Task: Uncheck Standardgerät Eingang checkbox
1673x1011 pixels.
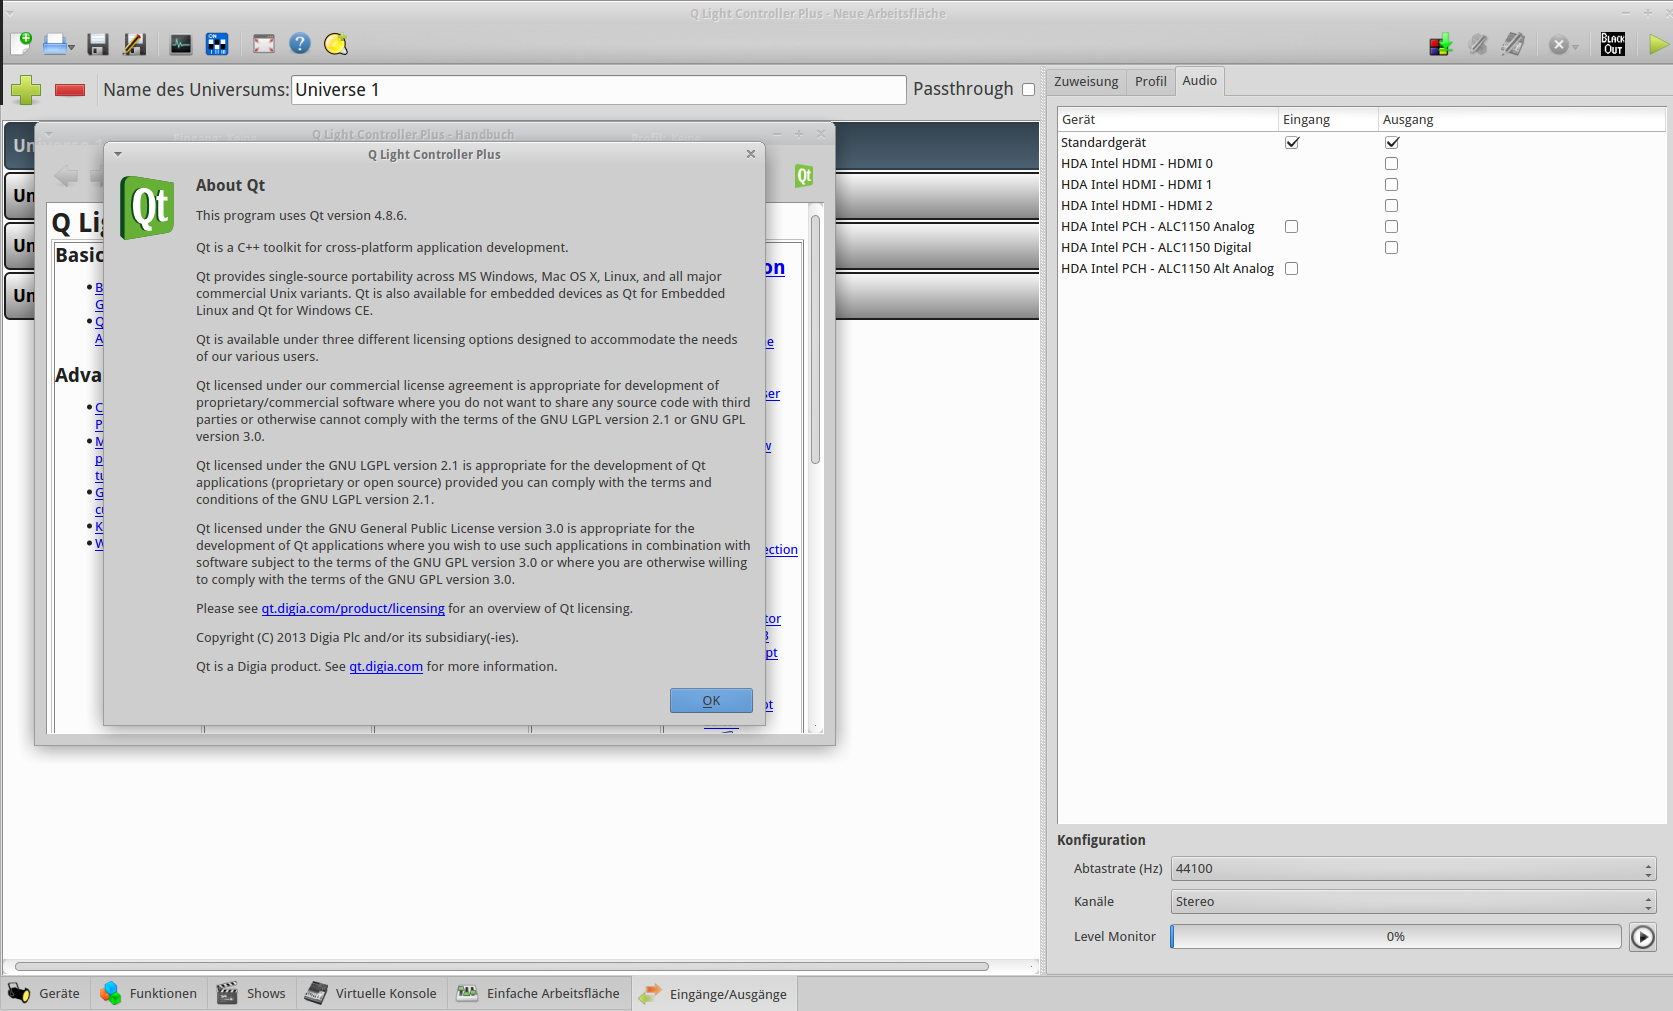Action: [x=1292, y=143]
